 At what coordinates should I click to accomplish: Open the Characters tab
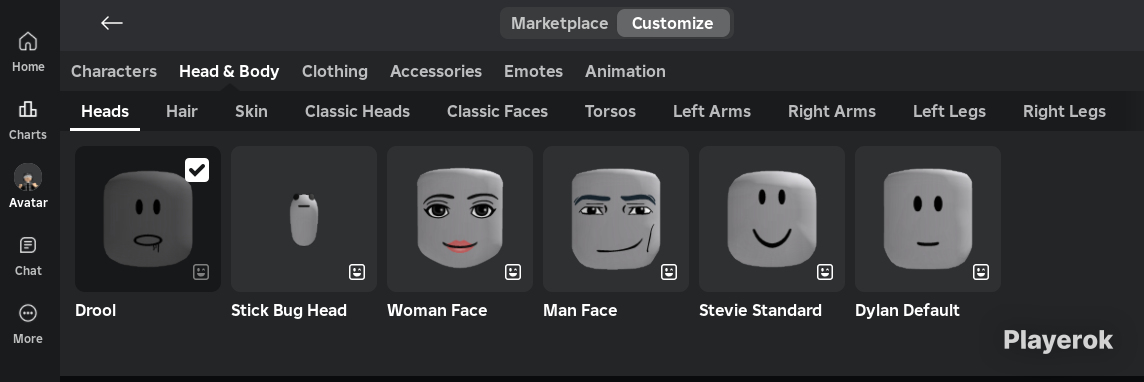[x=114, y=71]
